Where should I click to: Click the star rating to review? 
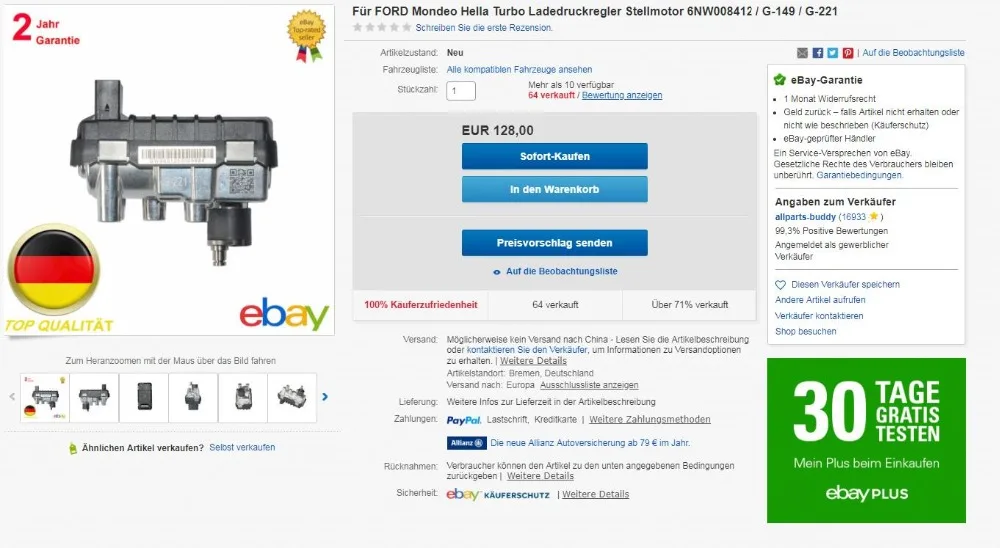coord(381,27)
